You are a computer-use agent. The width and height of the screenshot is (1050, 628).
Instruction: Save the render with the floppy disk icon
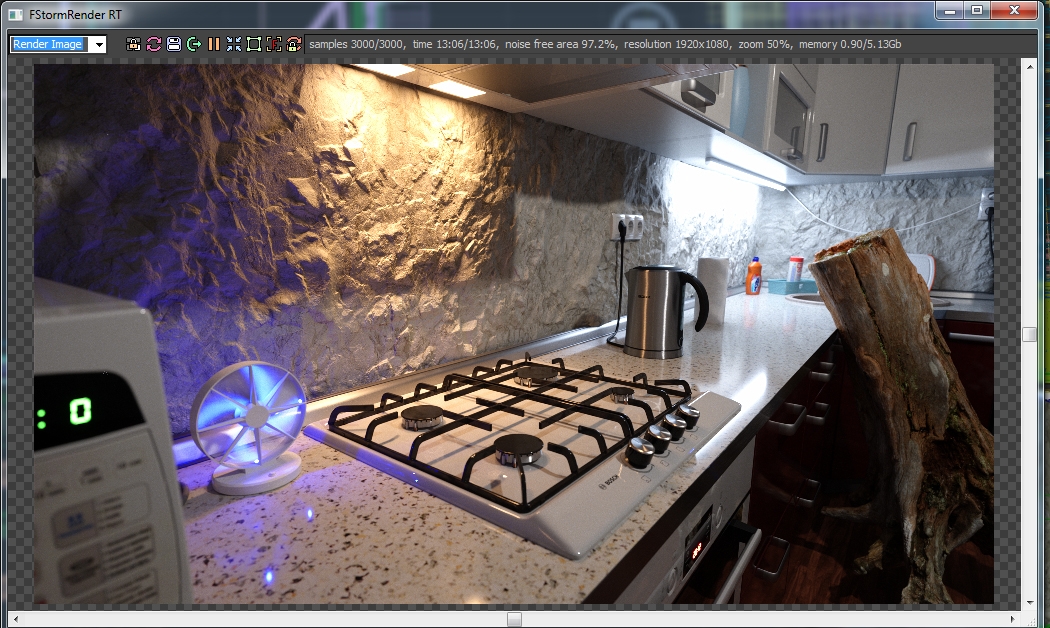(174, 44)
